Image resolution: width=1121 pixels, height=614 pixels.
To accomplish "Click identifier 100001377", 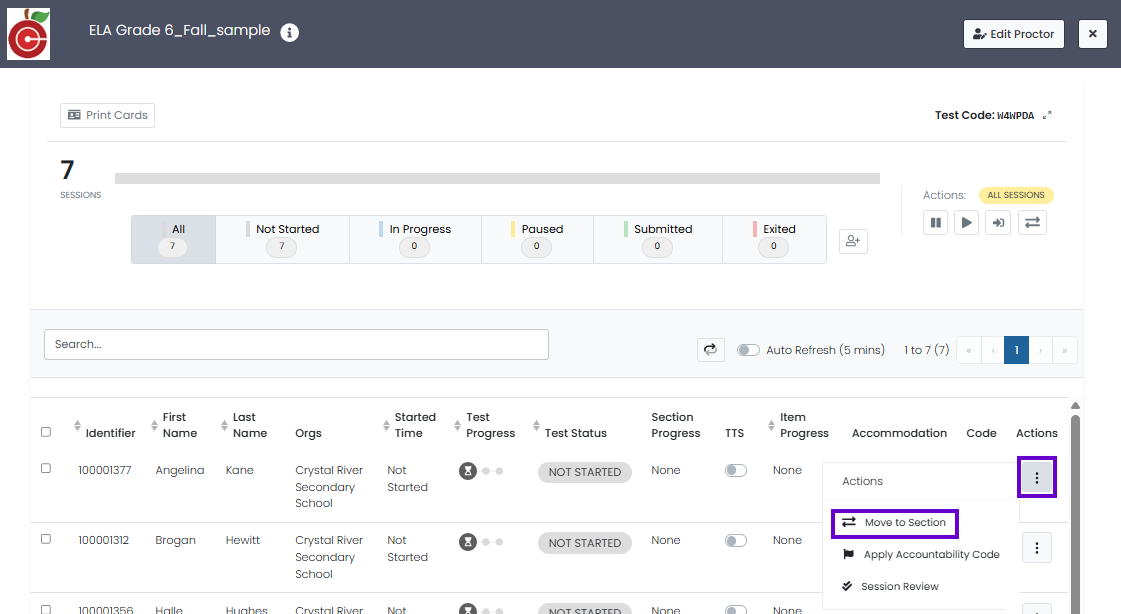I will [x=105, y=470].
